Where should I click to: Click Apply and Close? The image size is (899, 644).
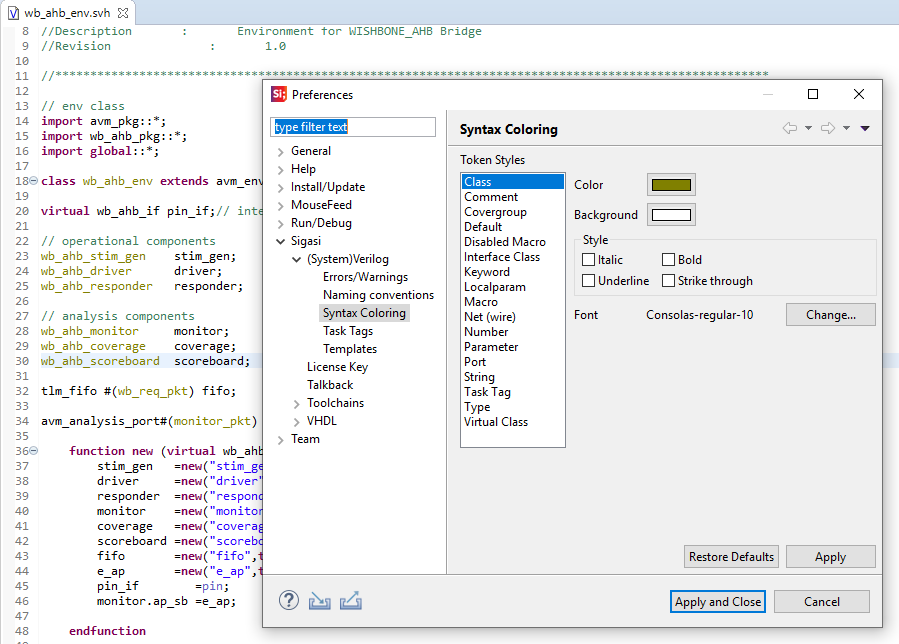point(718,602)
